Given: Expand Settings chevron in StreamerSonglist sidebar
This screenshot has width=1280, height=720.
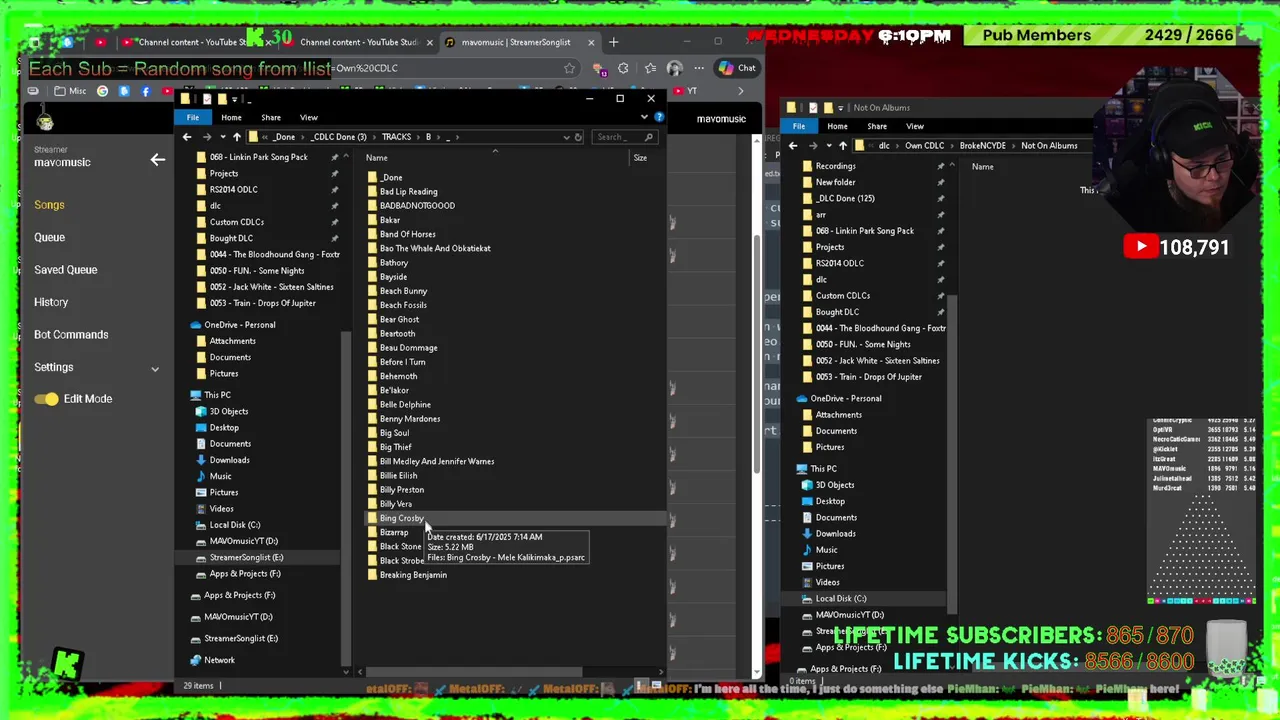Looking at the screenshot, I should (155, 368).
